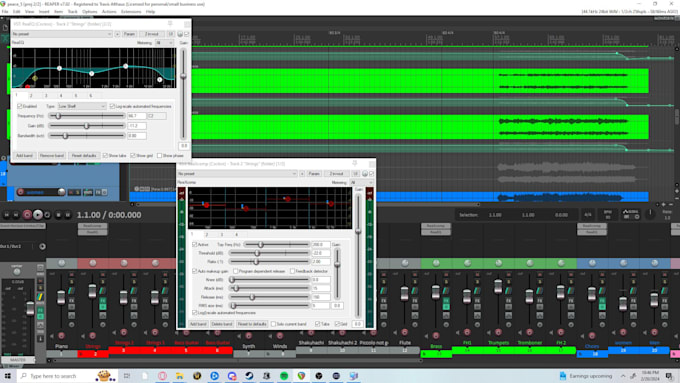680x383 pixels.
Task: Go to project start in transport
Action: tap(7, 215)
